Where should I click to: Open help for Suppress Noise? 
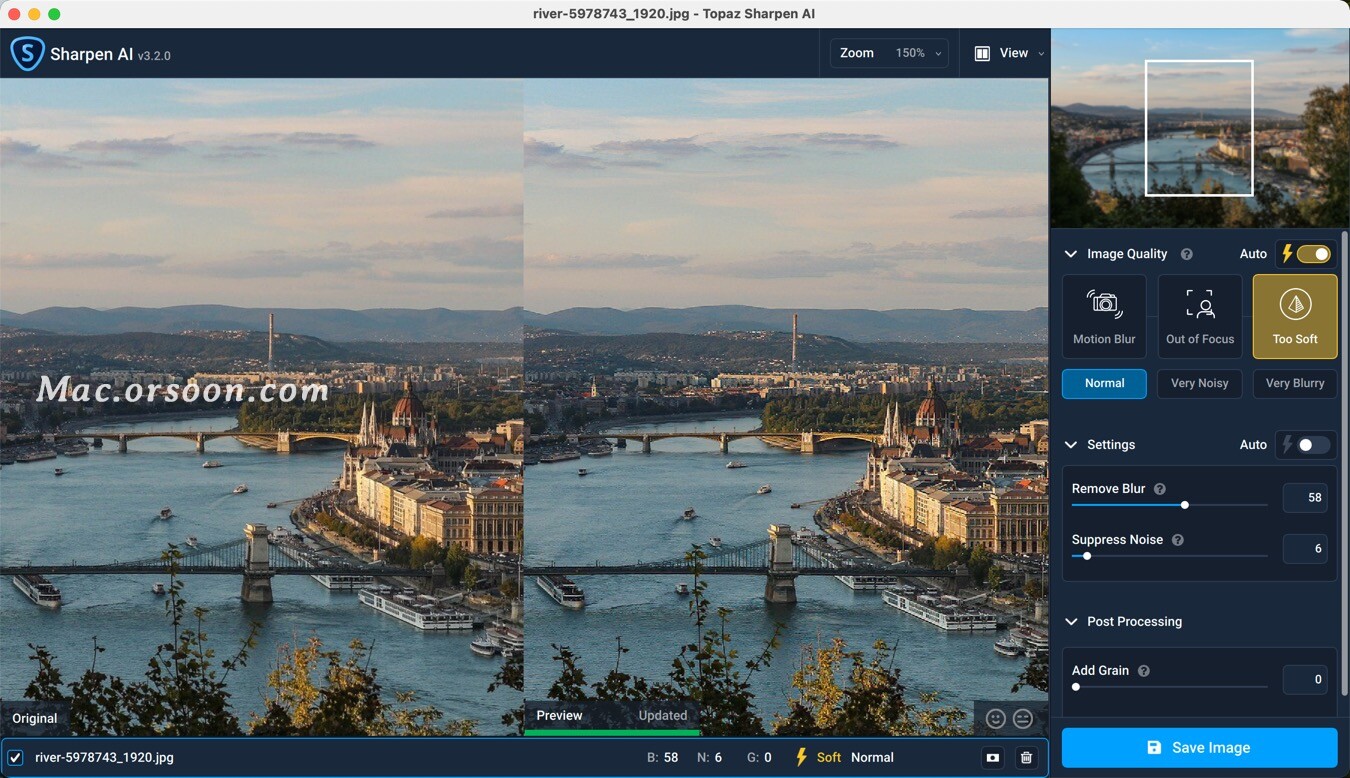click(1178, 540)
